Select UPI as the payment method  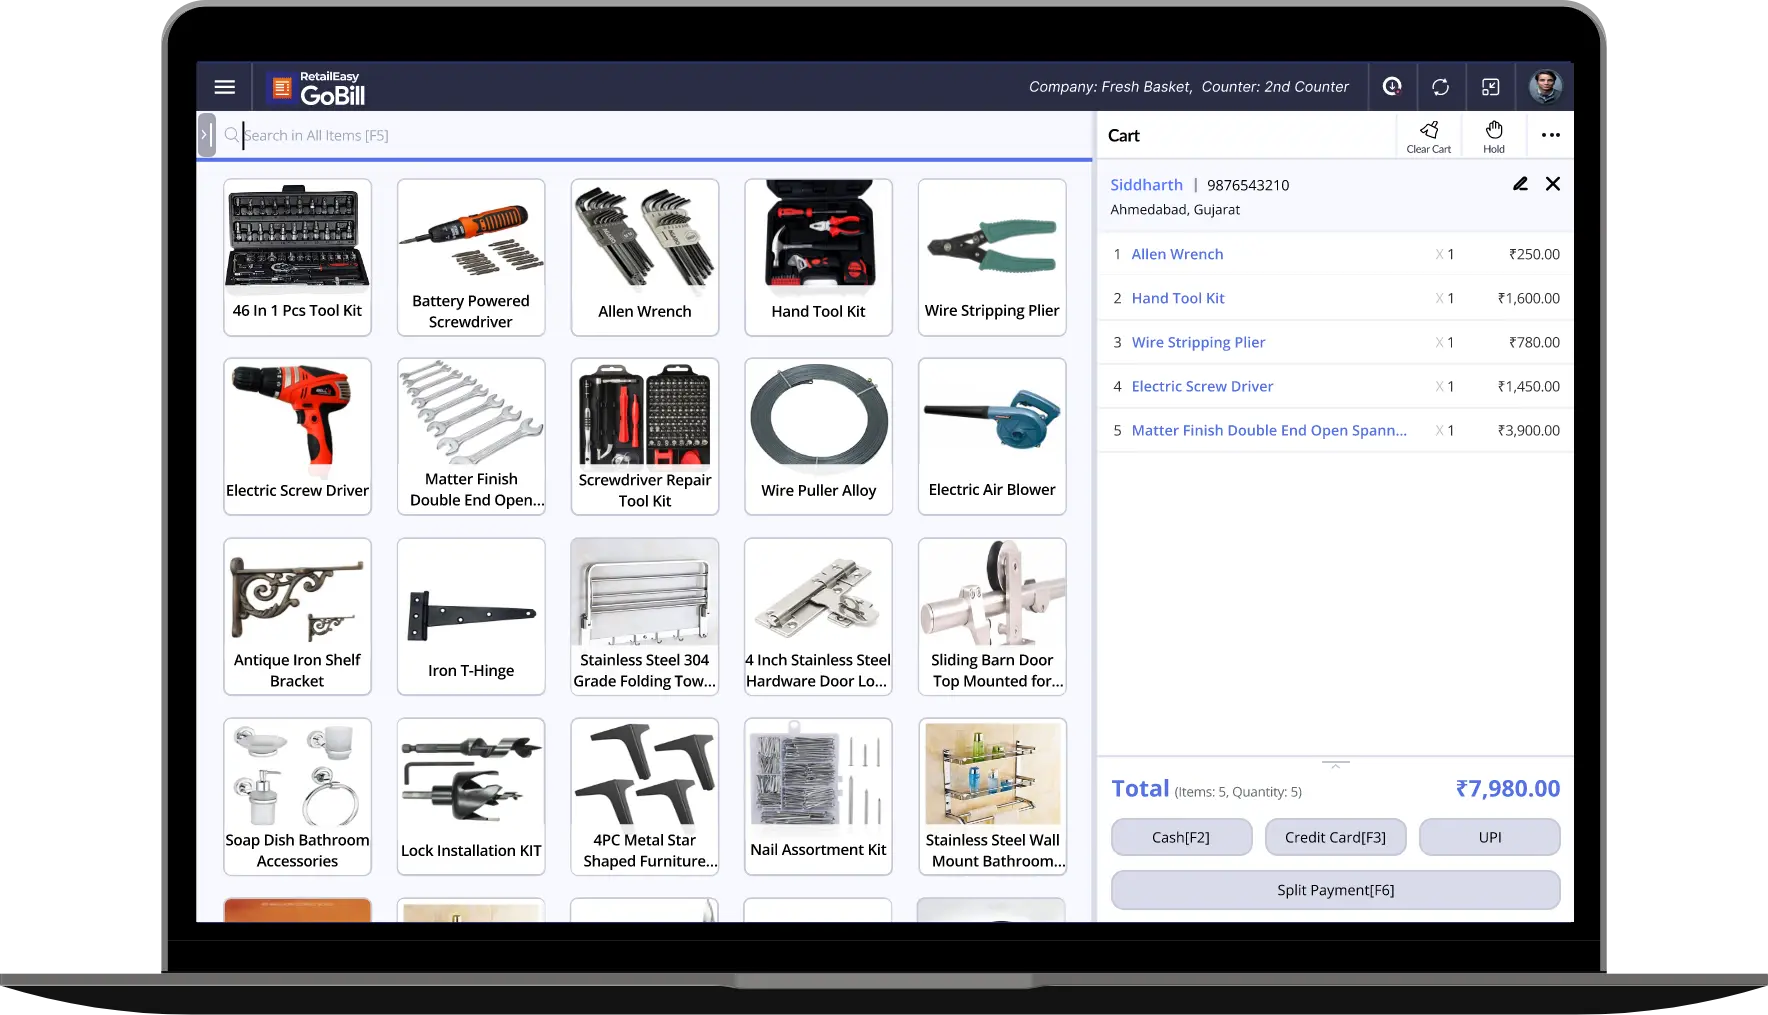coord(1489,837)
